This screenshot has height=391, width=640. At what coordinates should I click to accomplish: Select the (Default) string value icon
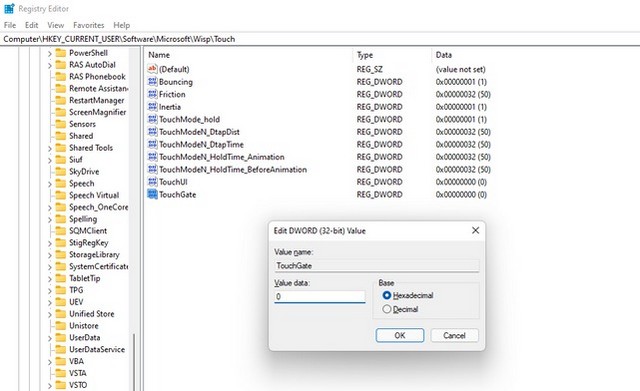pyautogui.click(x=152, y=69)
